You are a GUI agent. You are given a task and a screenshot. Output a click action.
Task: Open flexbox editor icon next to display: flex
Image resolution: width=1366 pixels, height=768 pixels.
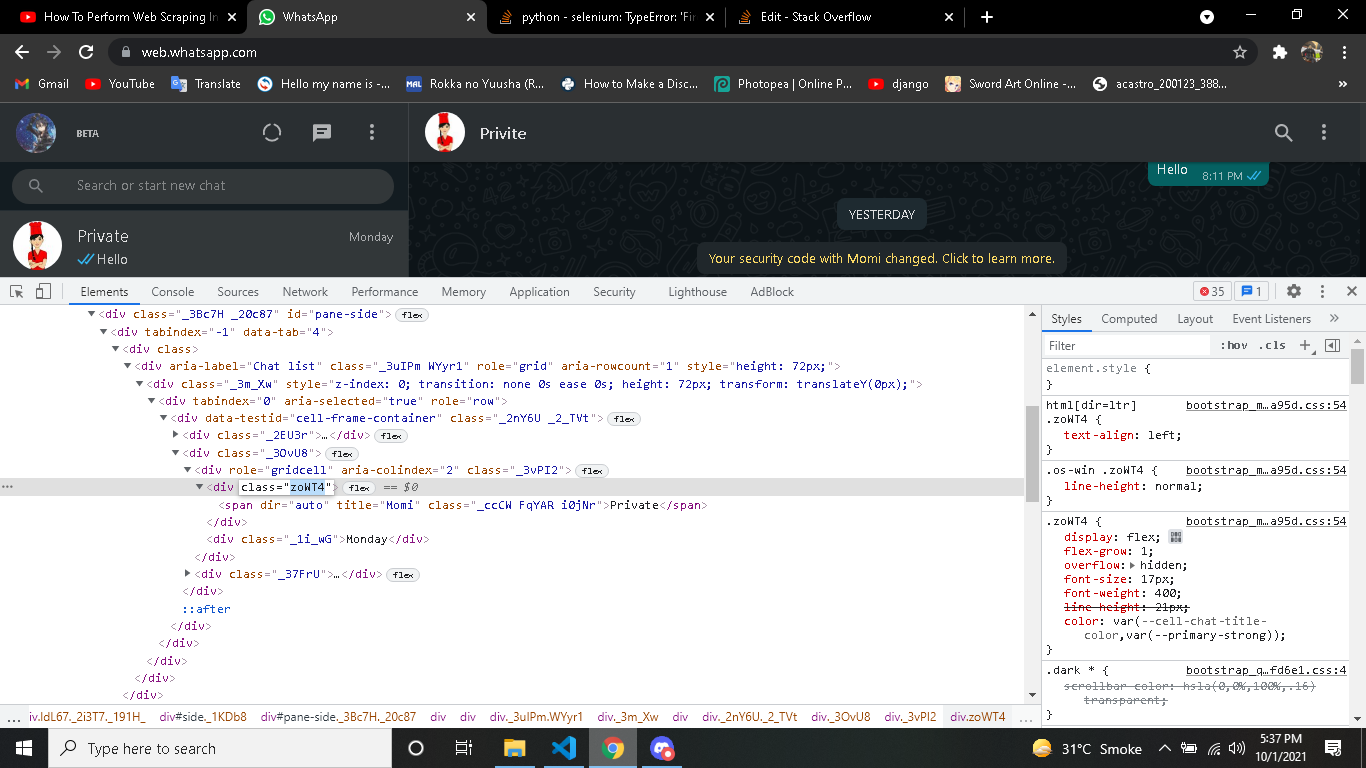[x=1176, y=537]
